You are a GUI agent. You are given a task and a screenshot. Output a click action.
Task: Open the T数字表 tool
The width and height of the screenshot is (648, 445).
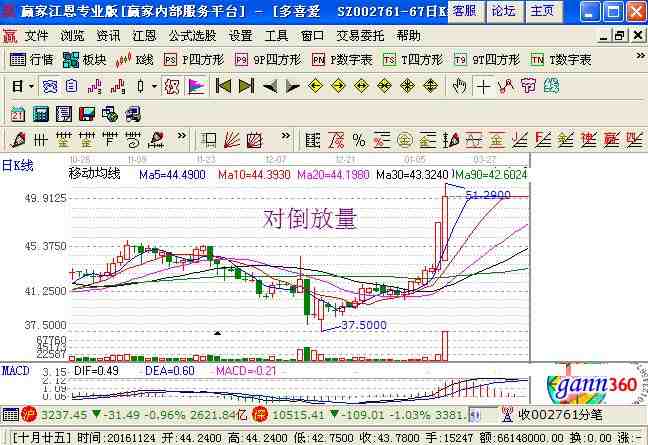(x=561, y=60)
